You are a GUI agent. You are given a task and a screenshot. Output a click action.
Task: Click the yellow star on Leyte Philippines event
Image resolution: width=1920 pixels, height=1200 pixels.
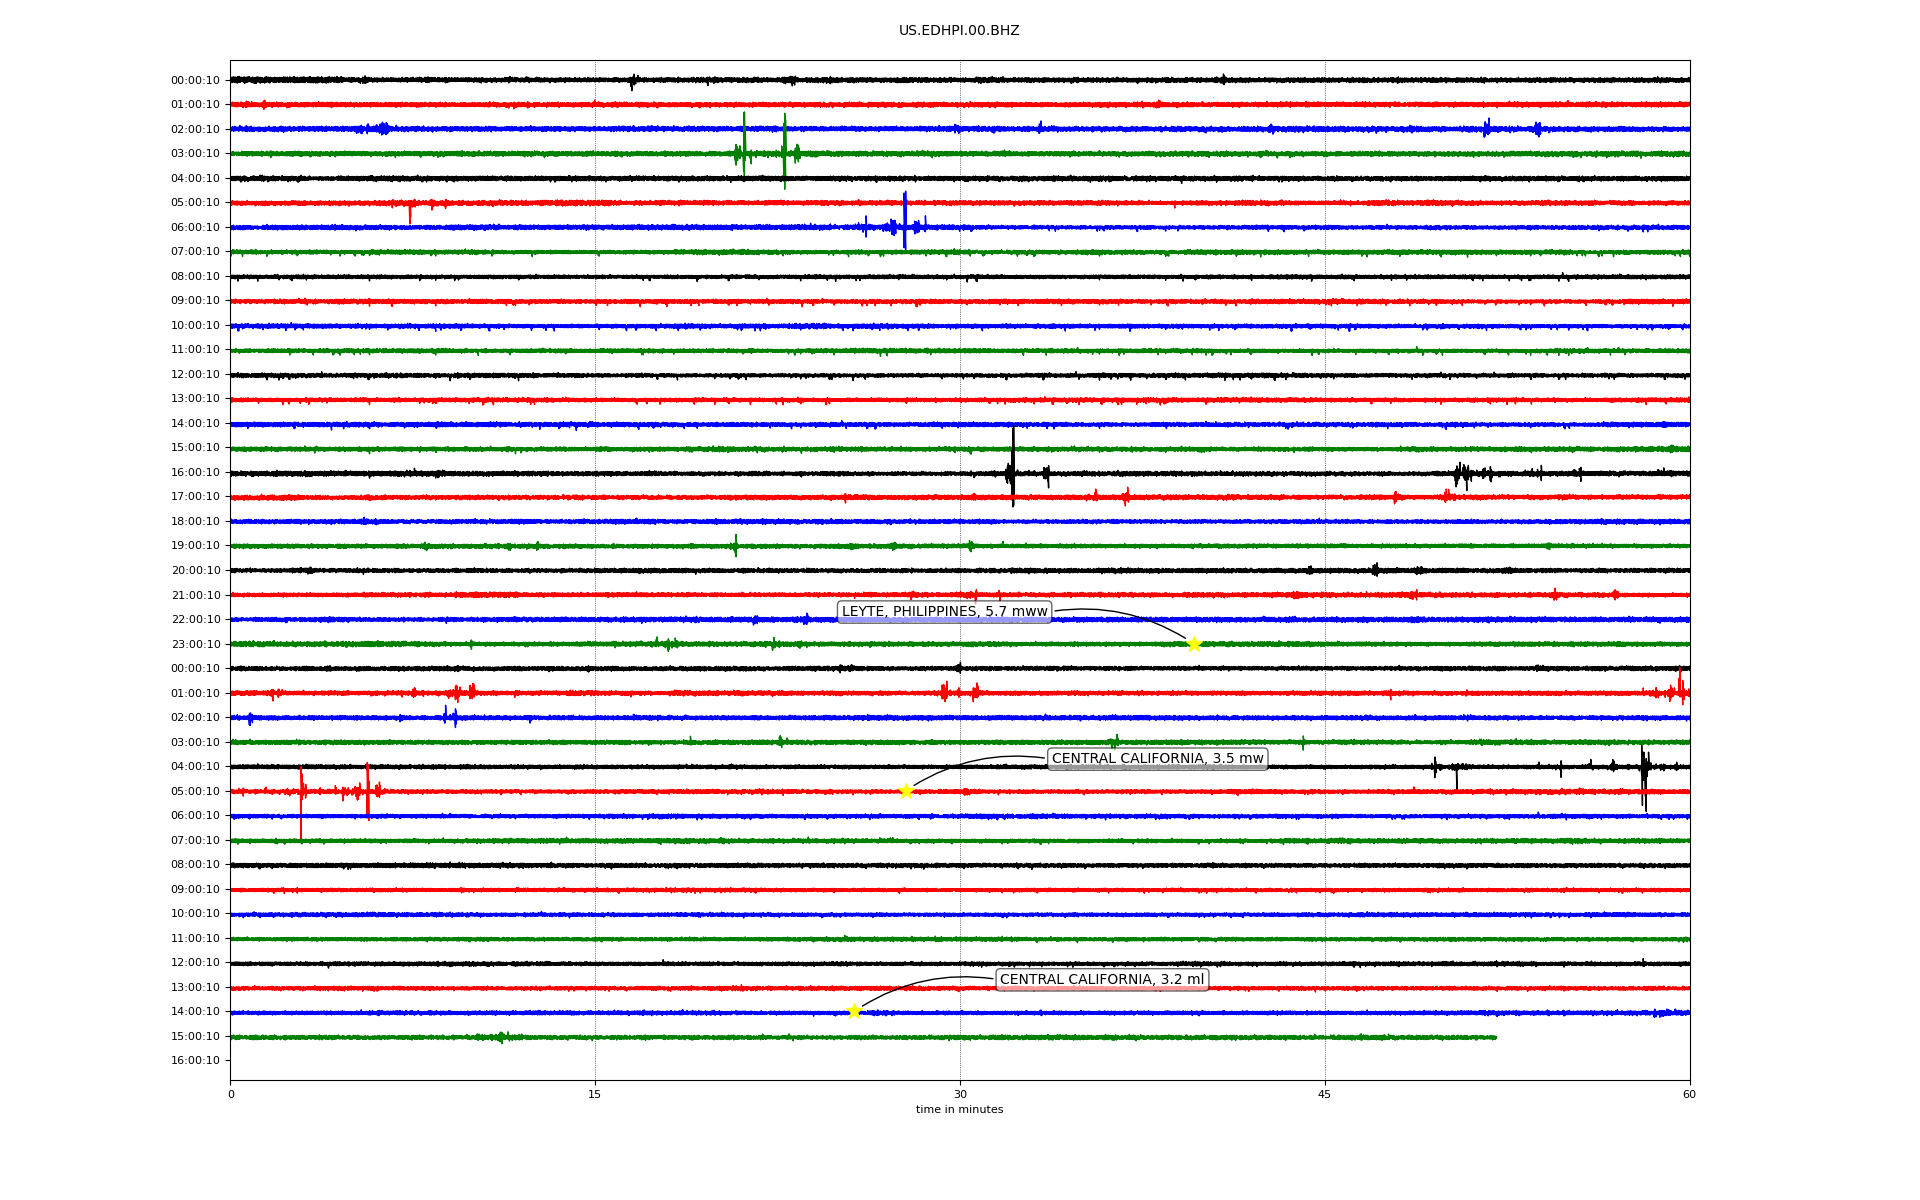tap(1194, 644)
